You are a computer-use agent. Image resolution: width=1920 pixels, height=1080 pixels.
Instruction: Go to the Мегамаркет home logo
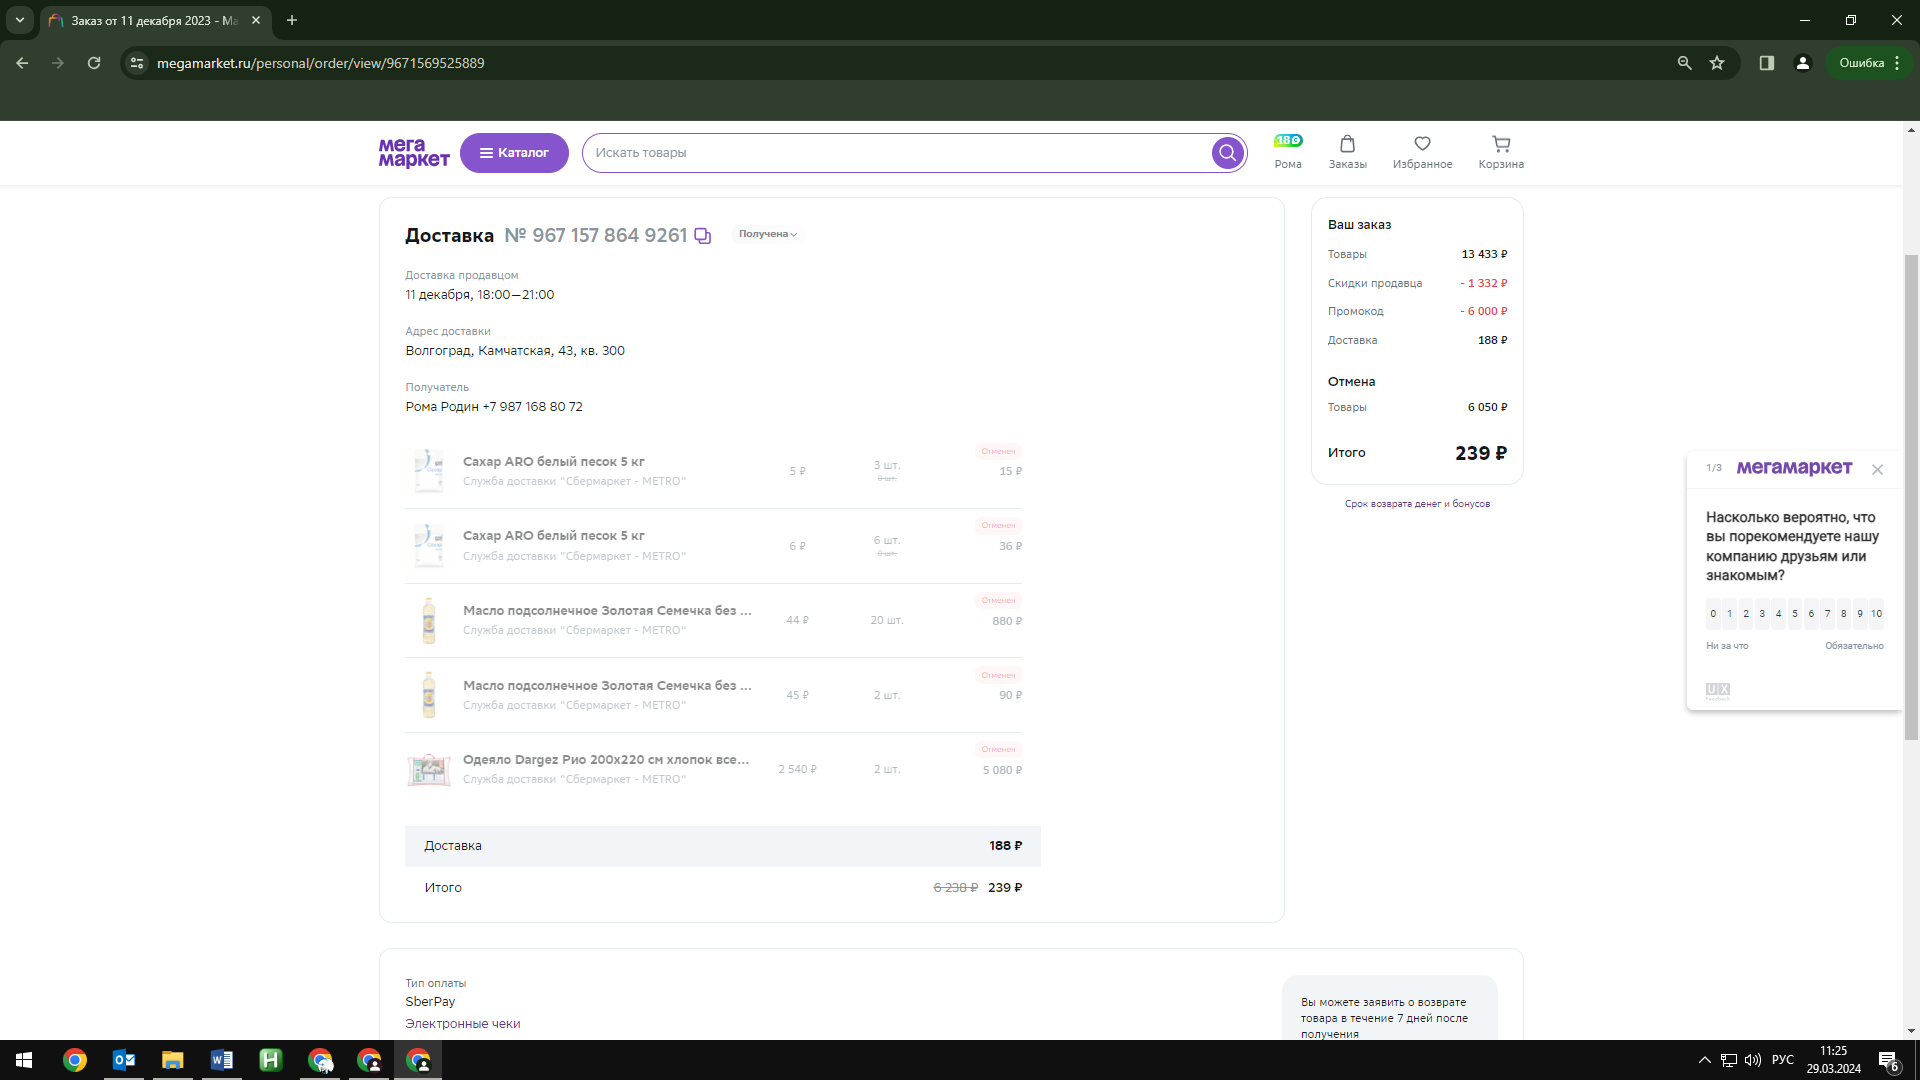click(x=414, y=153)
